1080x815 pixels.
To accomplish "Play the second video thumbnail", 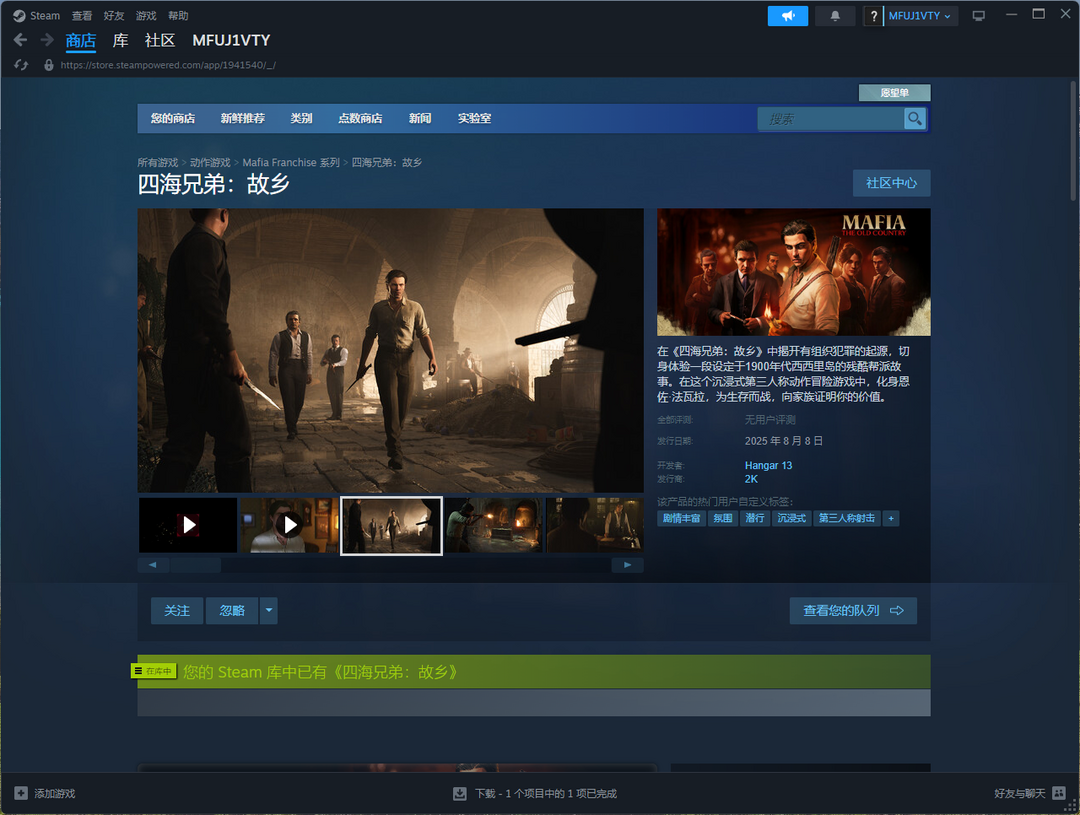I will (x=289, y=525).
